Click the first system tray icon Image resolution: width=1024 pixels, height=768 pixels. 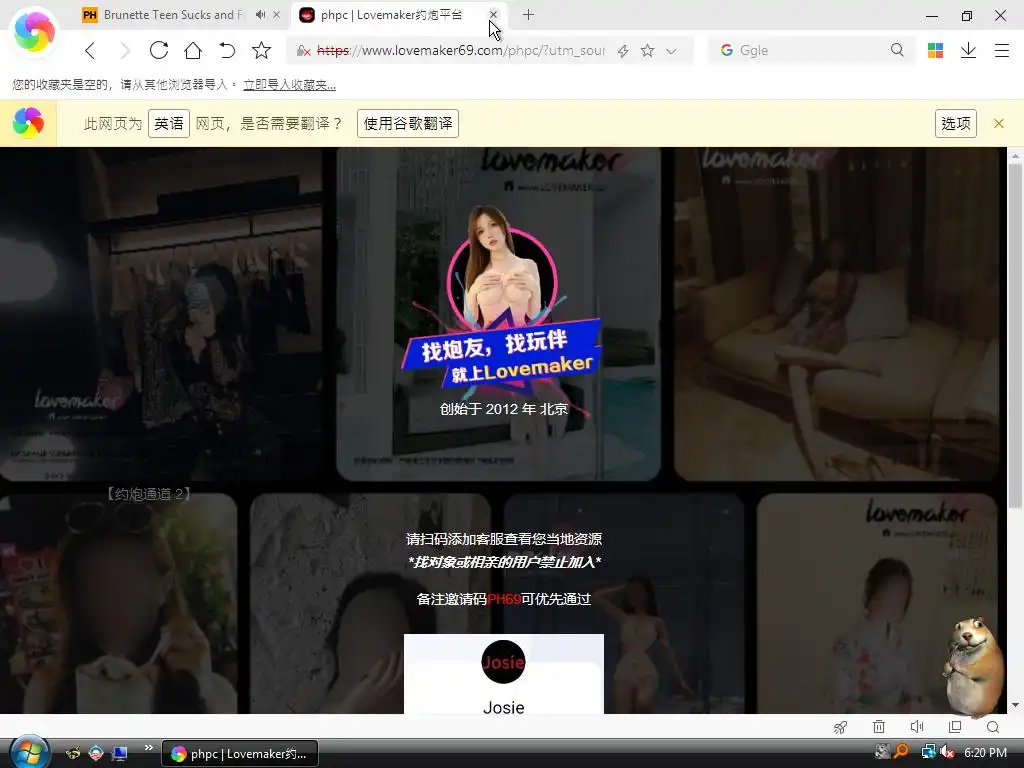tap(882, 752)
